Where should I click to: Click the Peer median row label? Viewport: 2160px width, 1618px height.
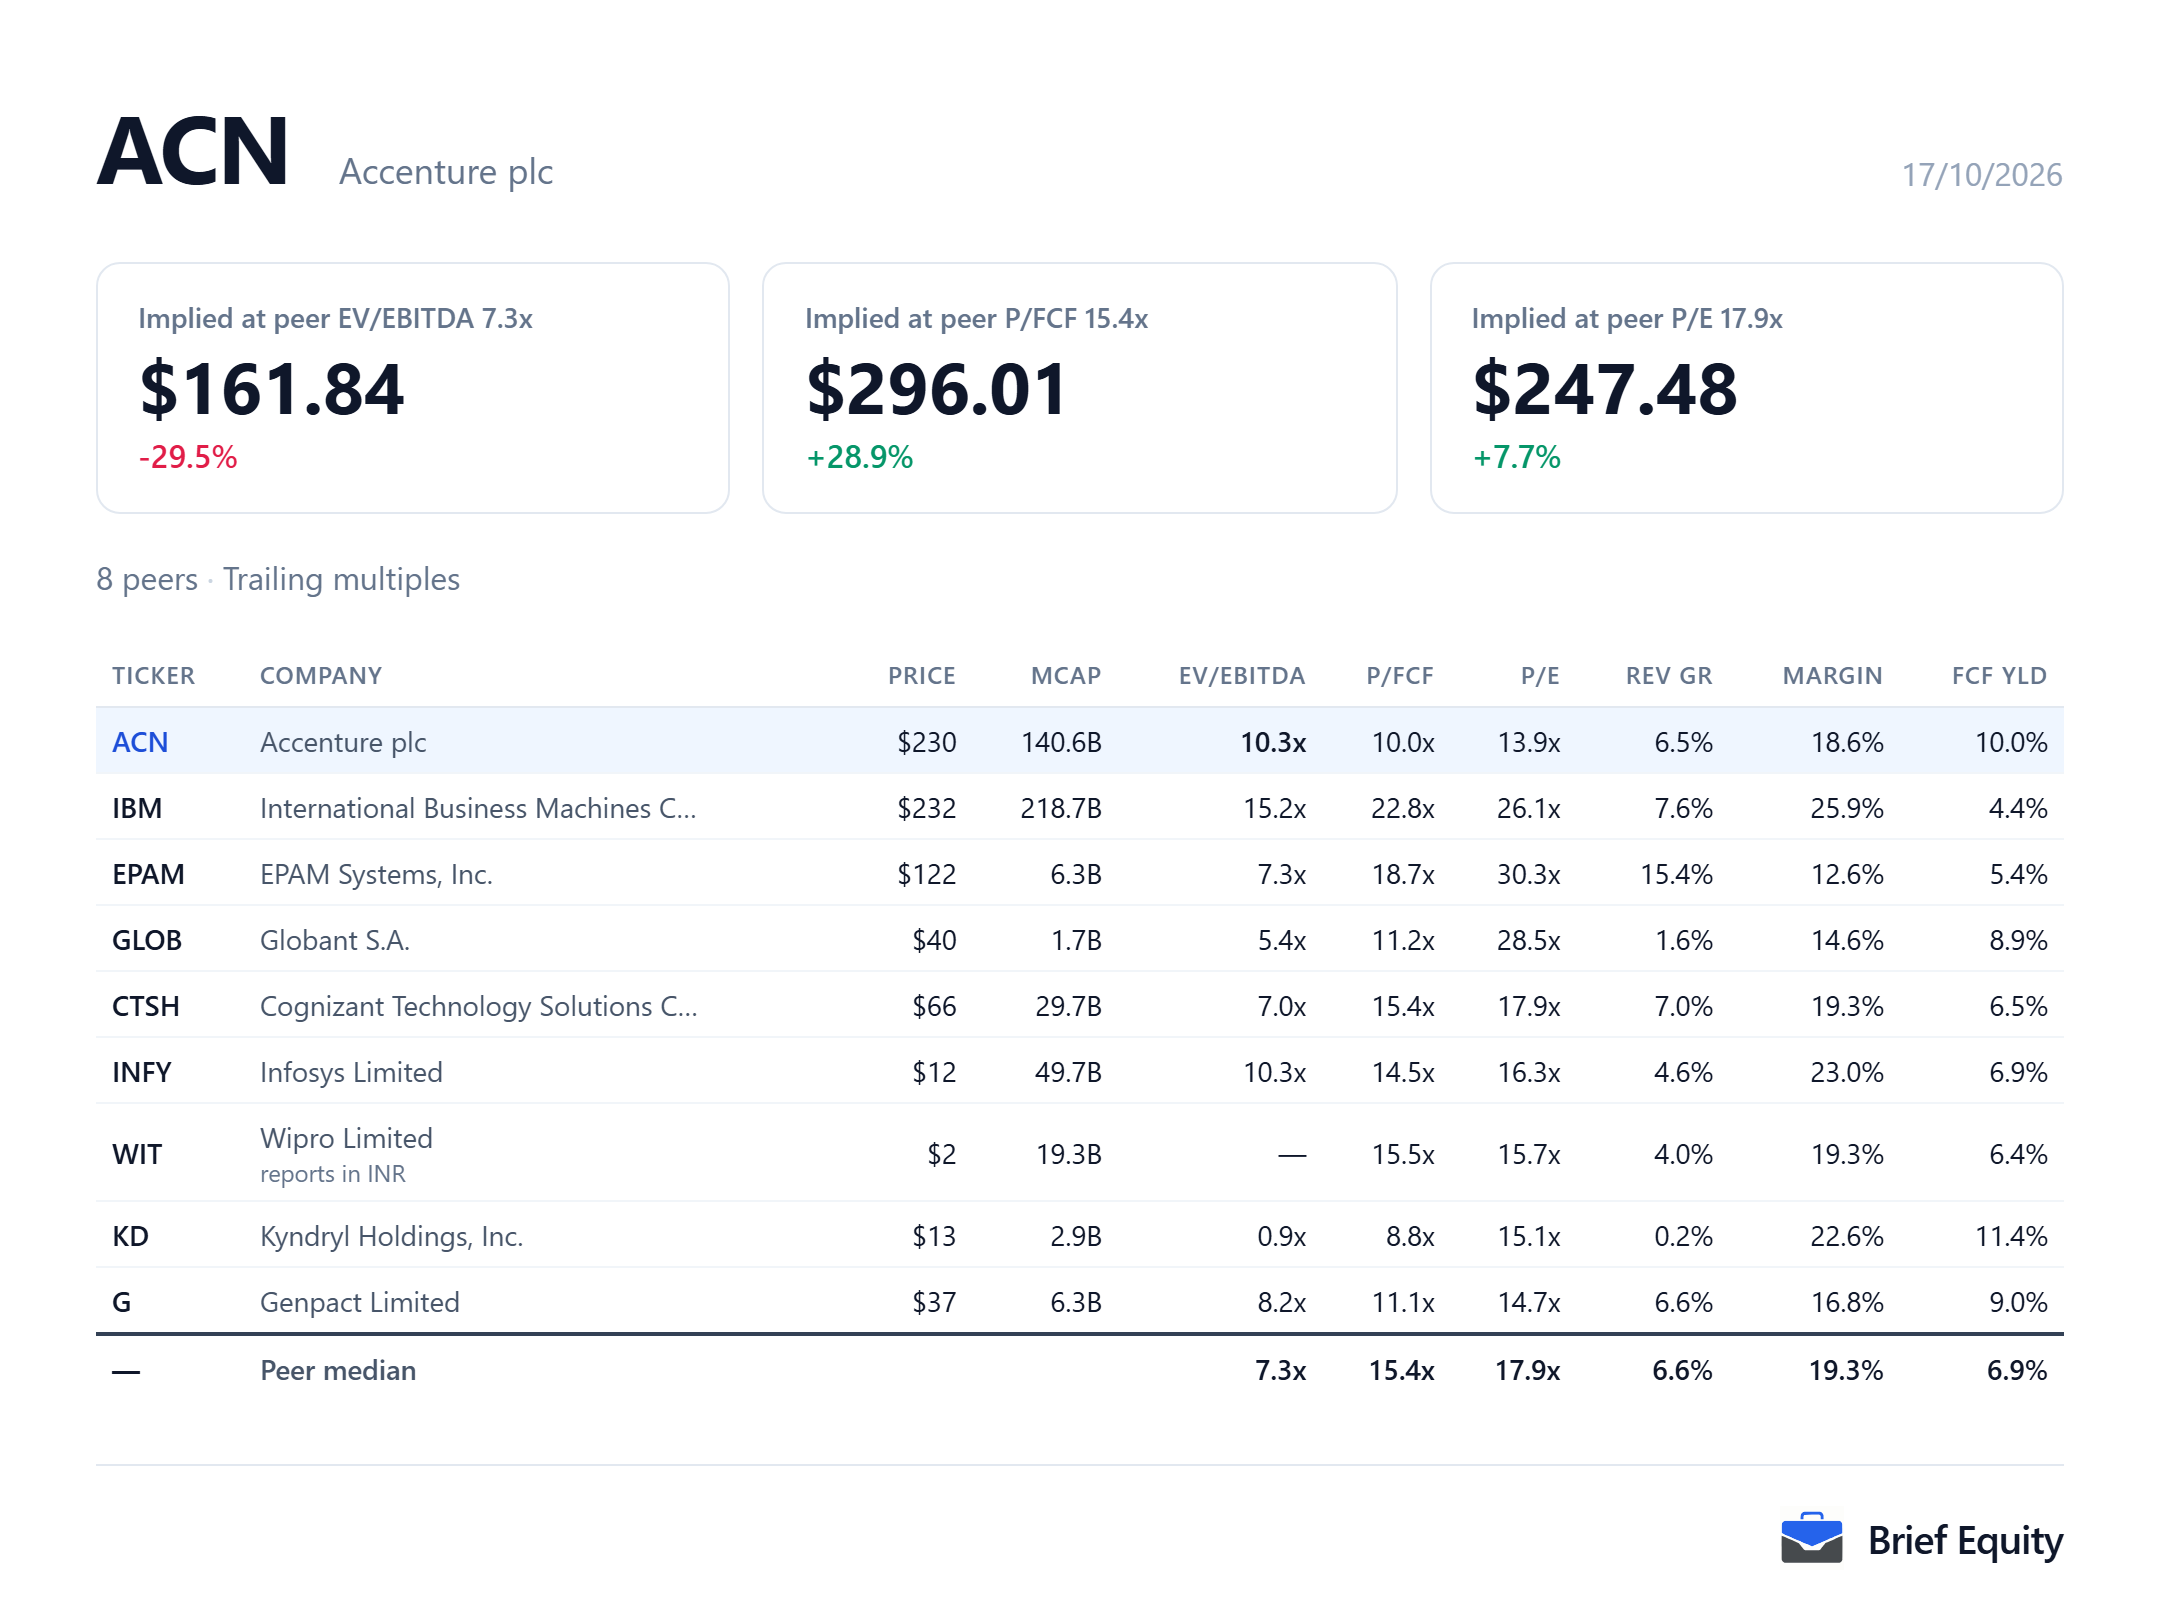click(338, 1370)
